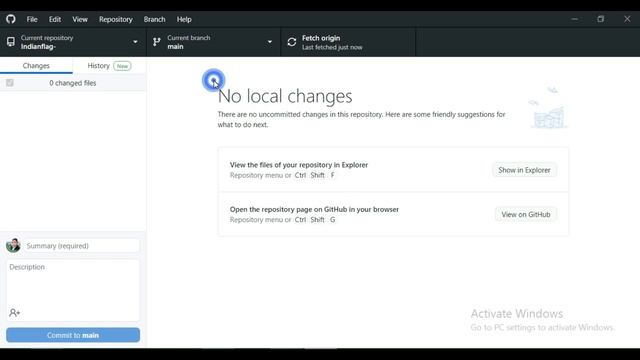Click the branch name 'main' in toolbar

[176, 47]
